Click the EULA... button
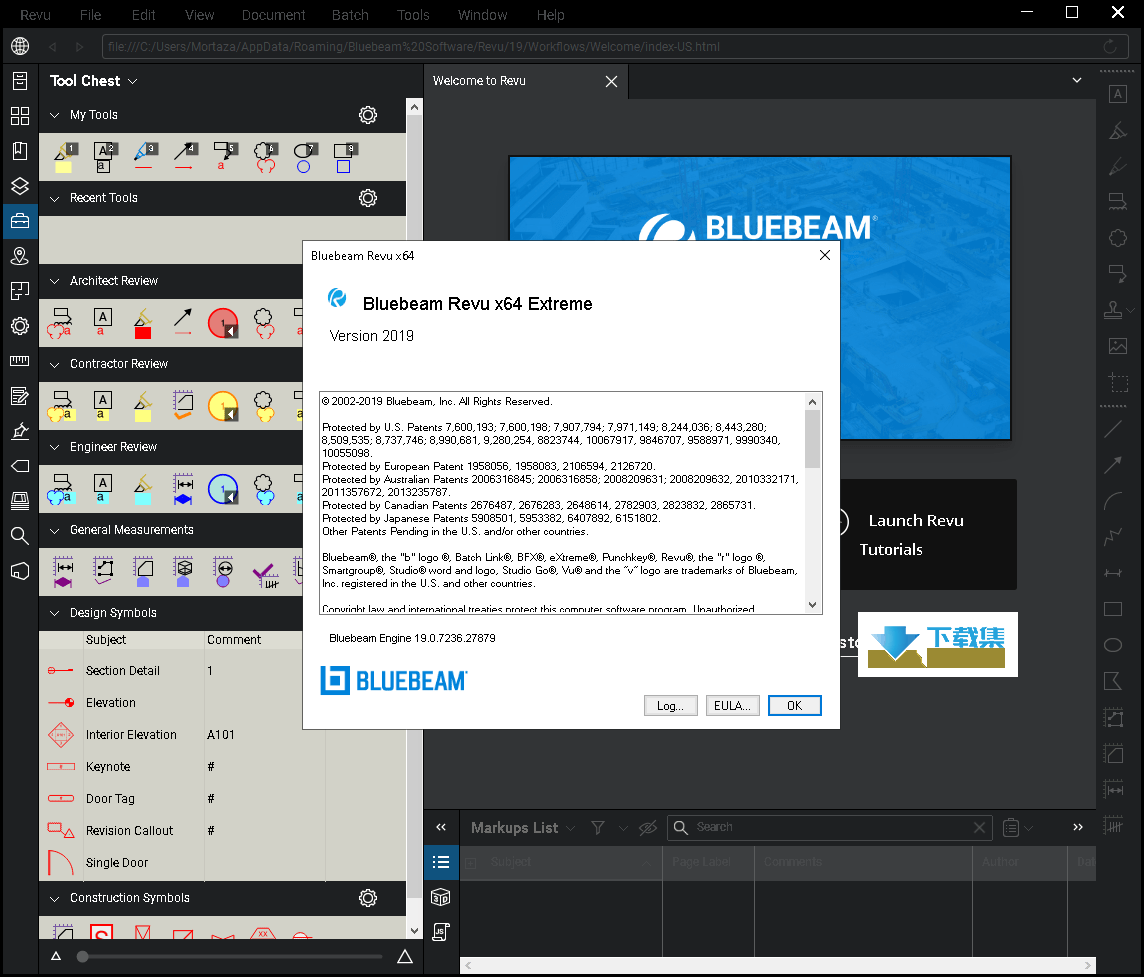The height and width of the screenshot is (977, 1144). 733,706
